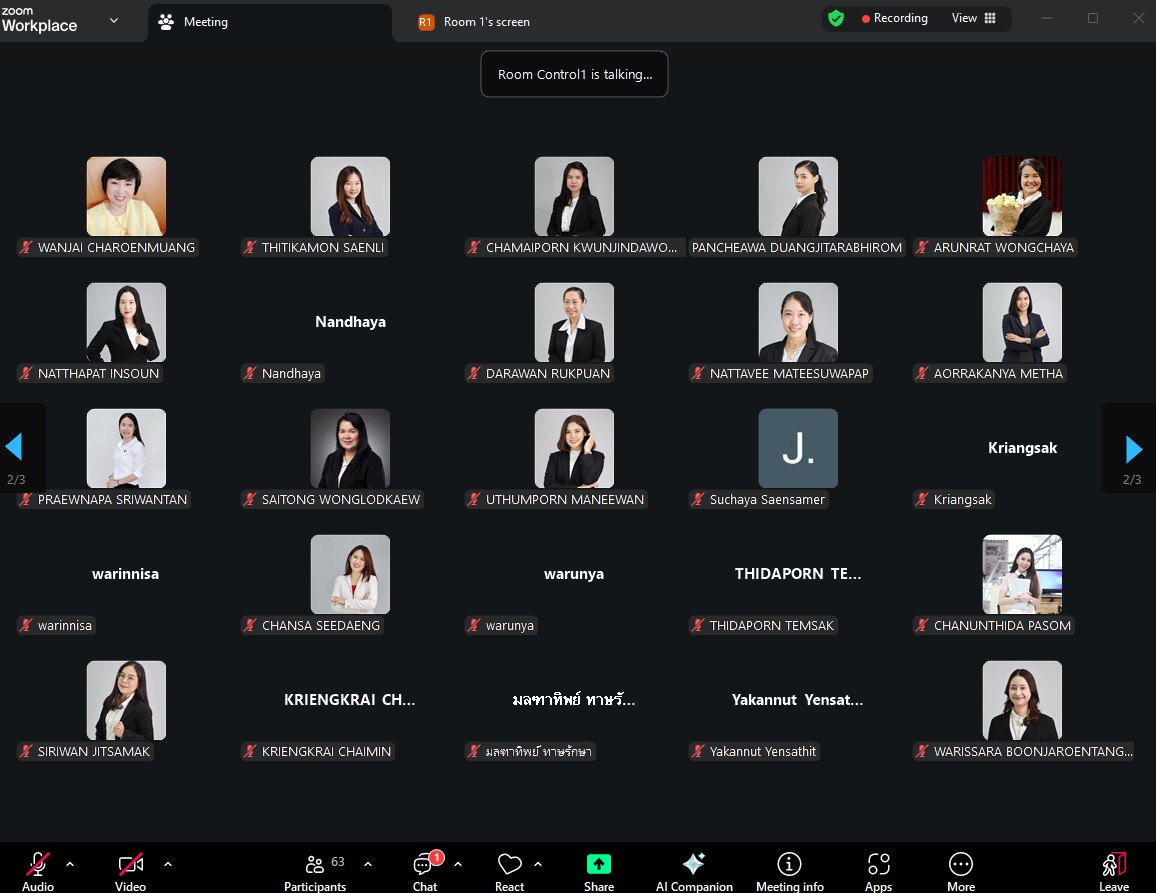This screenshot has height=893, width=1156.
Task: Click the PRAEWNAPA SRIWANTAN name label
Action: click(x=112, y=500)
